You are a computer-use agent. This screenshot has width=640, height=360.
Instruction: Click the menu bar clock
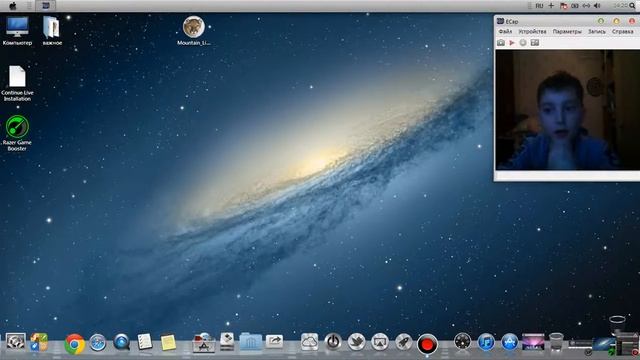point(620,6)
